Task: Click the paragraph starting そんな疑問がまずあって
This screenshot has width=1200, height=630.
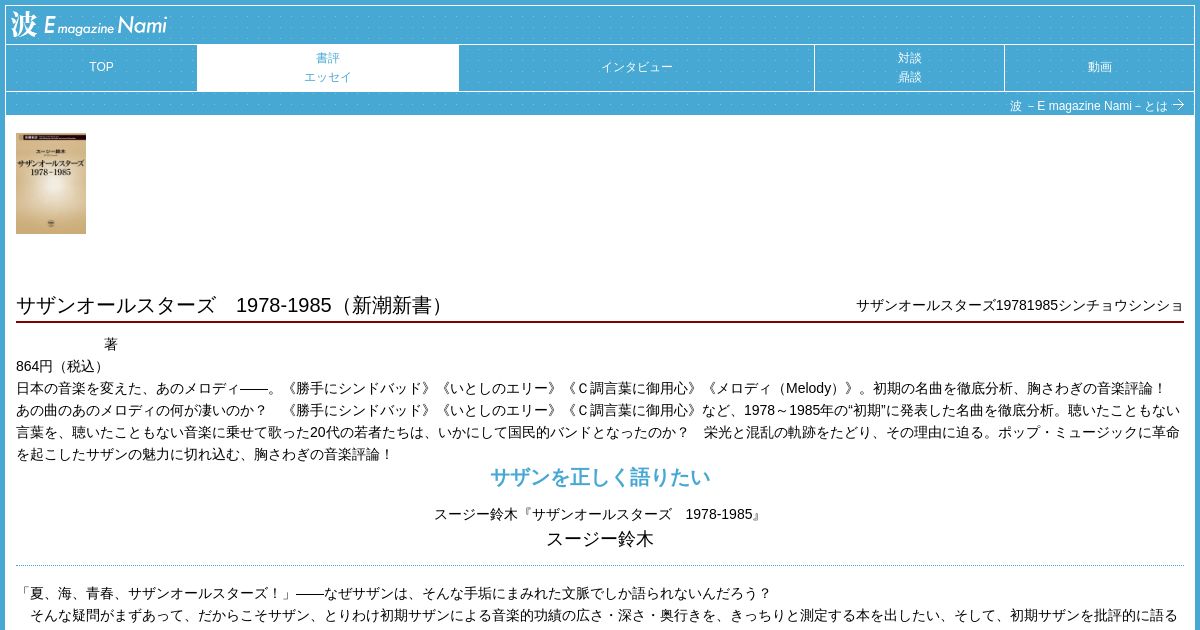Action: coord(604,615)
